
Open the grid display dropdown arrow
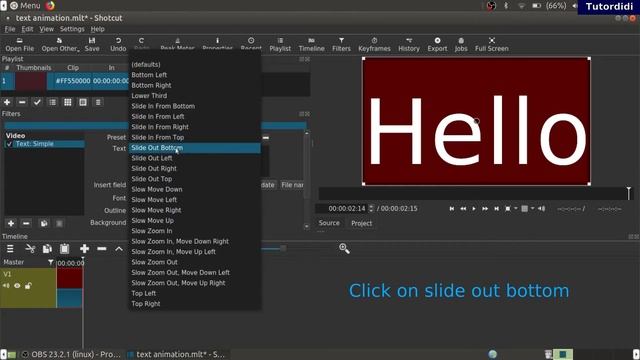pos(533,209)
